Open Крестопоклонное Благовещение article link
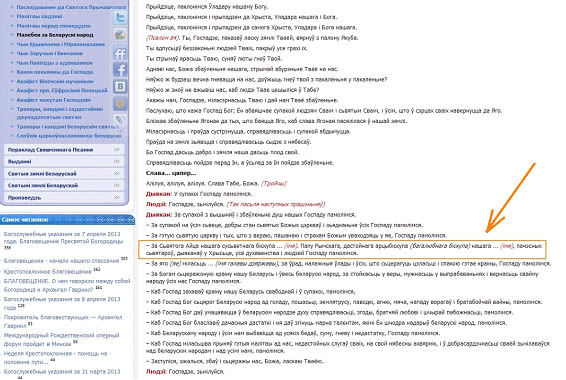The height and width of the screenshot is (380, 566). (x=48, y=271)
